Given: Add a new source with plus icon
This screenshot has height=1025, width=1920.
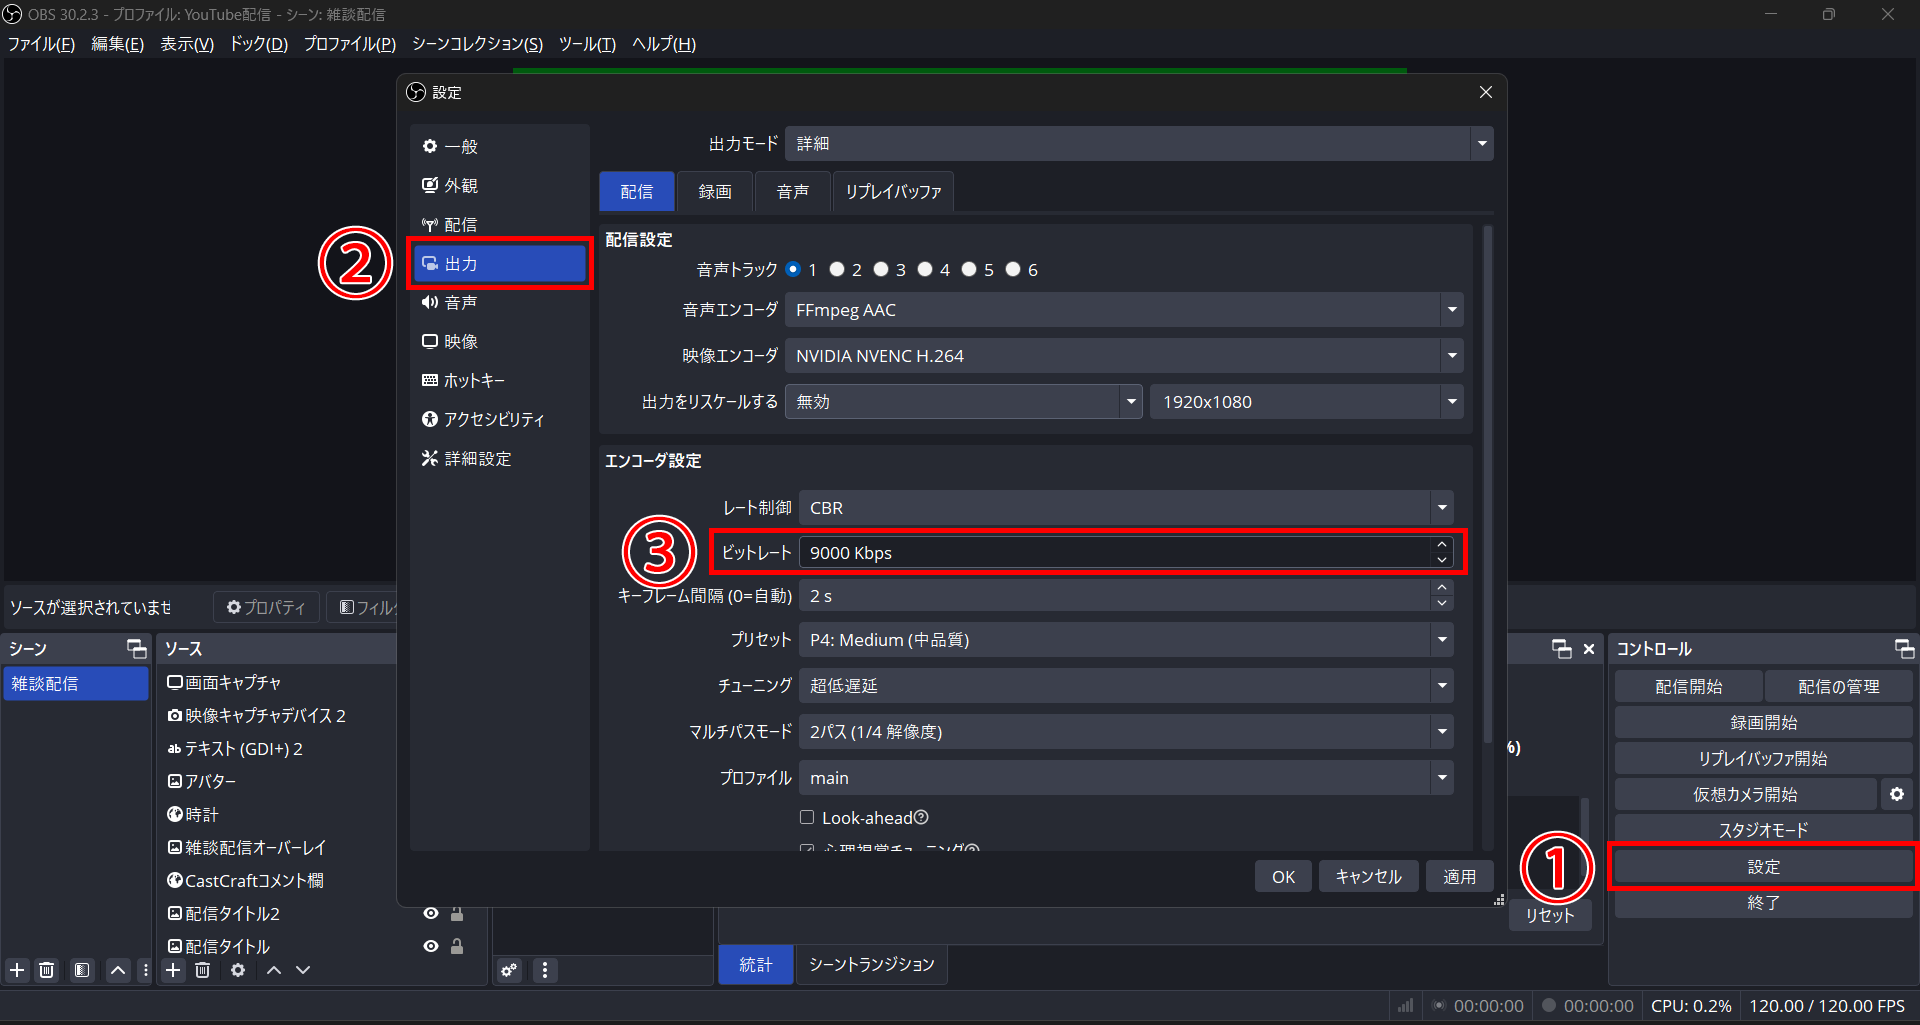Looking at the screenshot, I should click(x=173, y=970).
